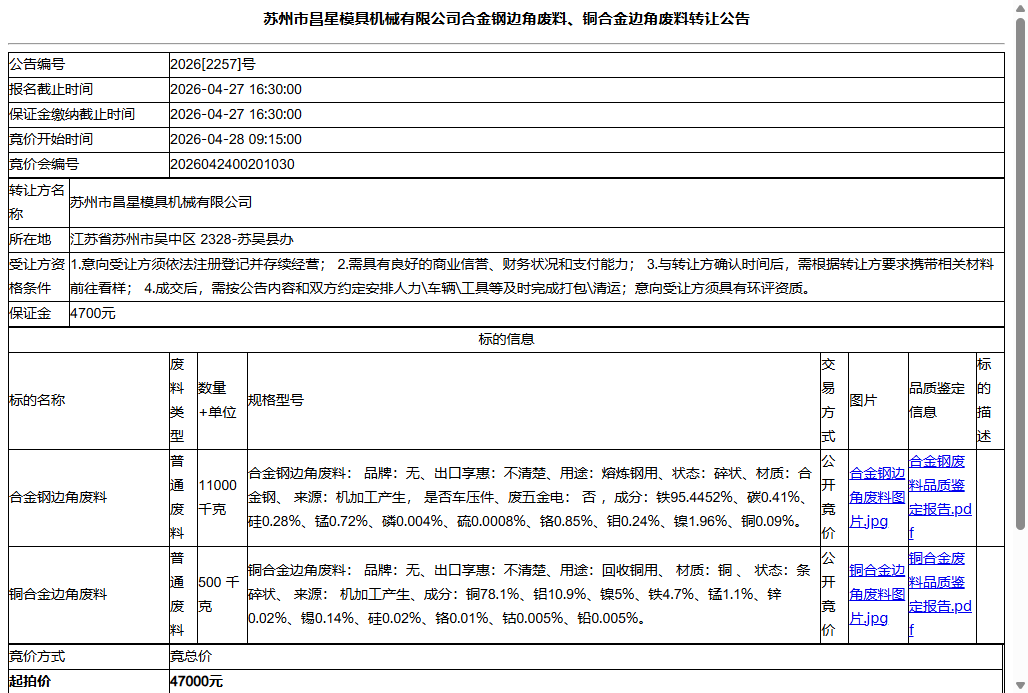Click the 所在地 label cell
The image size is (1028, 693).
point(39,239)
